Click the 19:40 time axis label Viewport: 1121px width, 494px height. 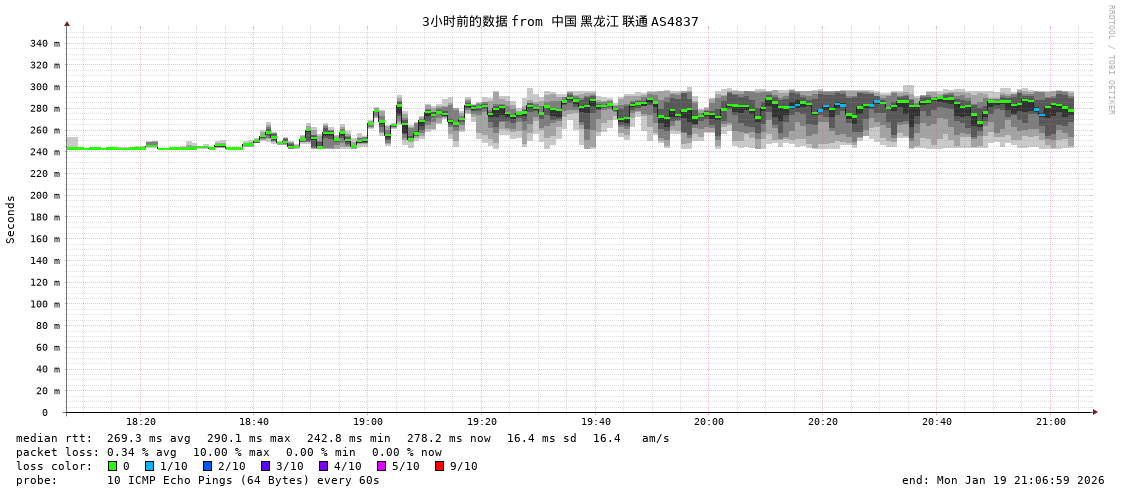[x=595, y=422]
